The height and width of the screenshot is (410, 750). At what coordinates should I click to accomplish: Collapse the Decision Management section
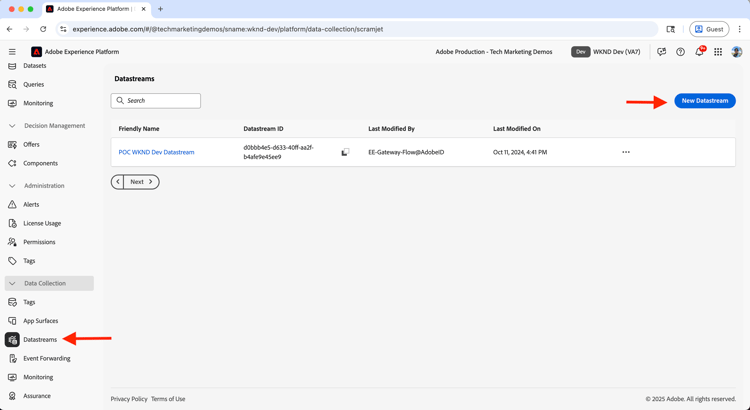(x=12, y=126)
